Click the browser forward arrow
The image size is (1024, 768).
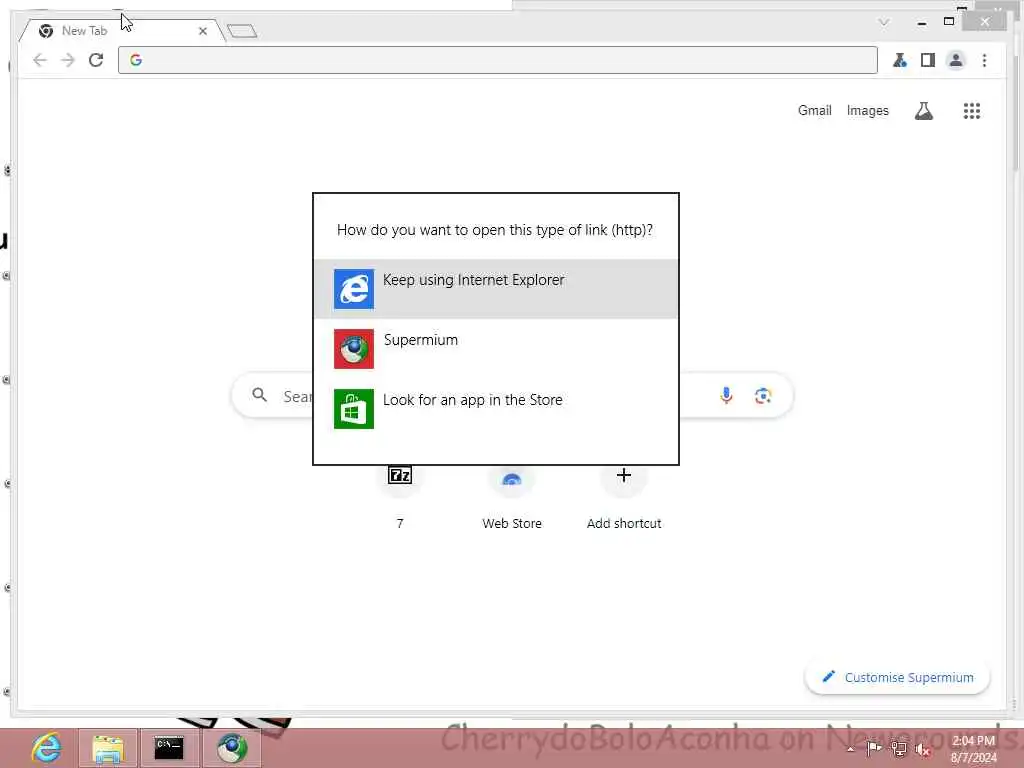click(68, 60)
